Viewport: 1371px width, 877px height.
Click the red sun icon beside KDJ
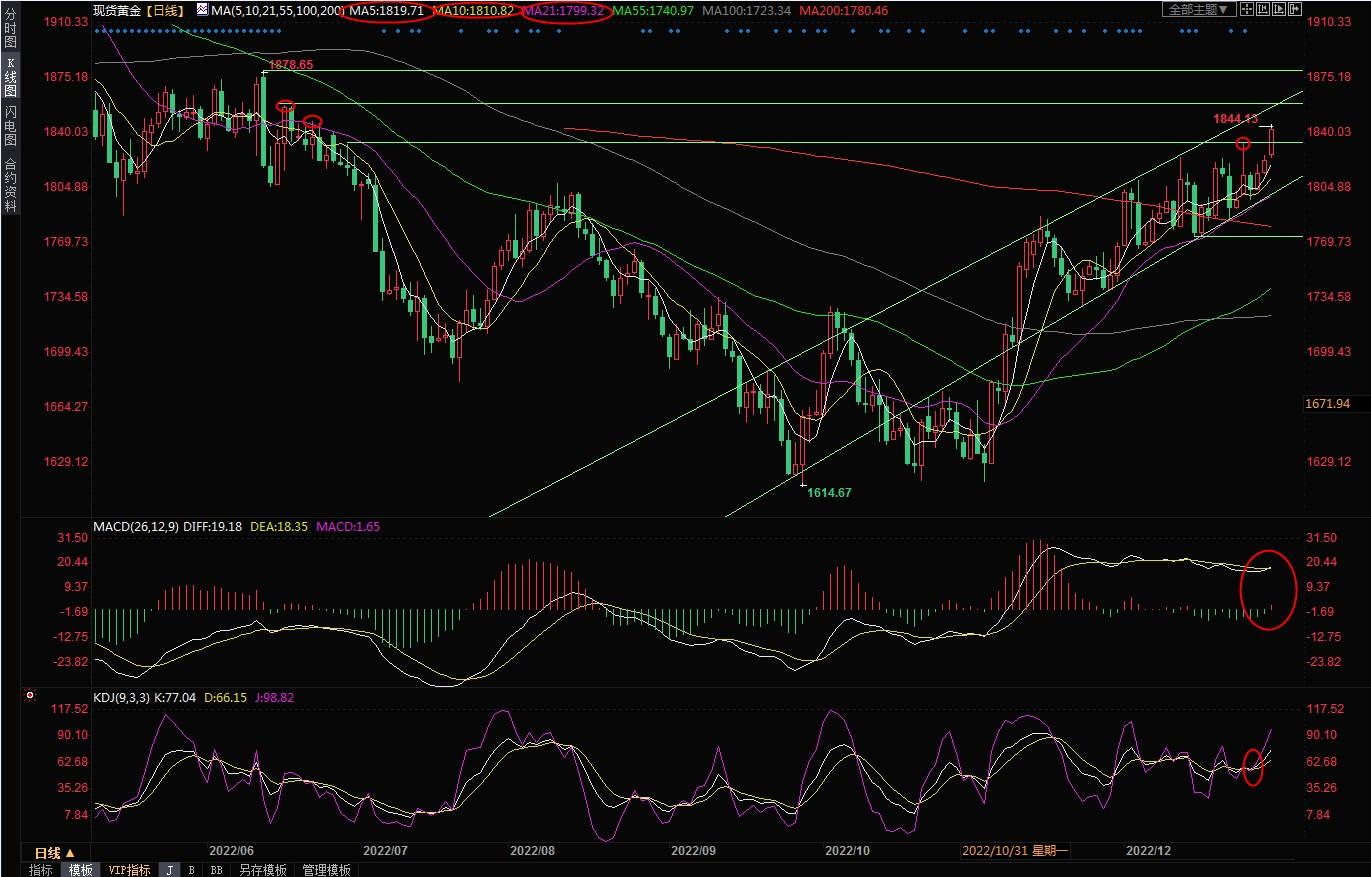[29, 695]
